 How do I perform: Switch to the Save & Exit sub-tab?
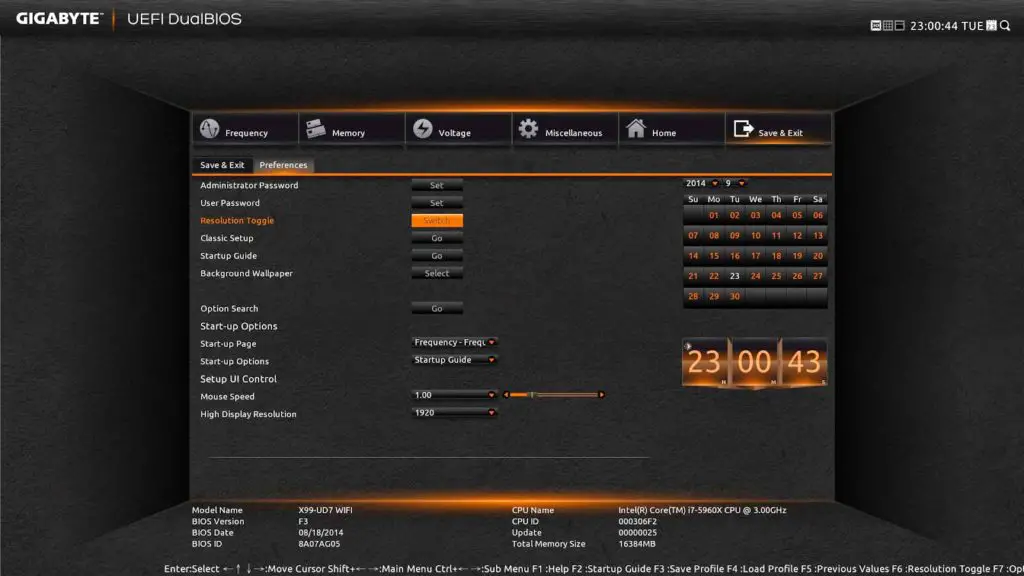(x=222, y=165)
